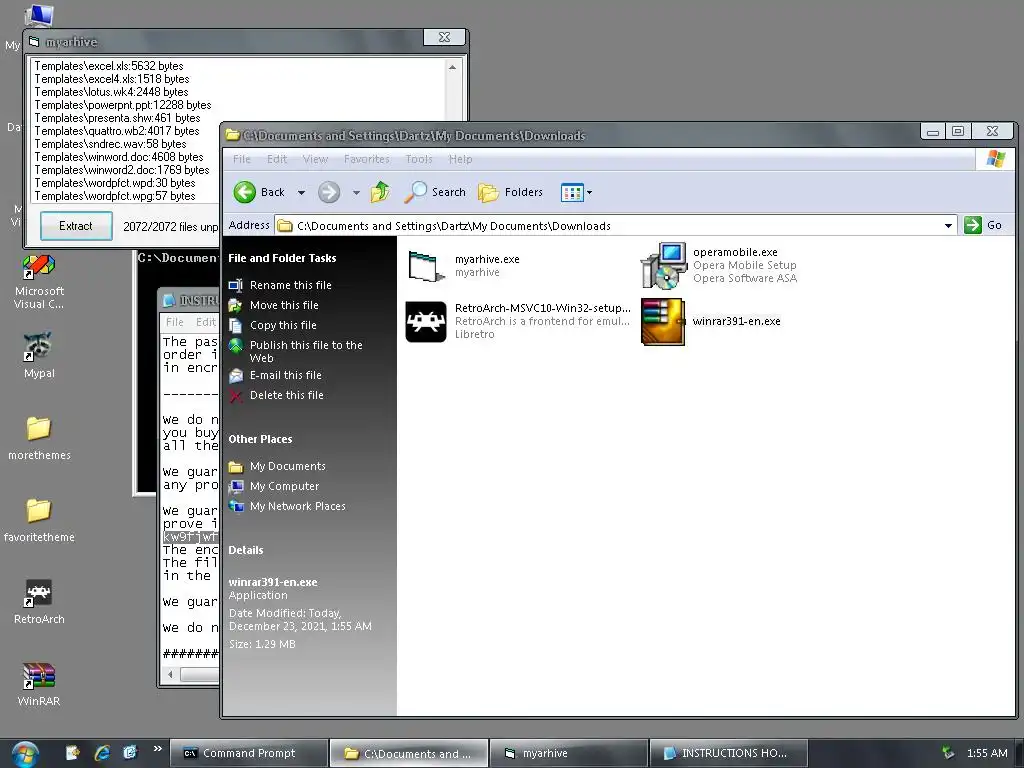Open the Microsoft Visual C desktop shortcut
Image resolution: width=1024 pixels, height=768 pixels.
(39, 282)
